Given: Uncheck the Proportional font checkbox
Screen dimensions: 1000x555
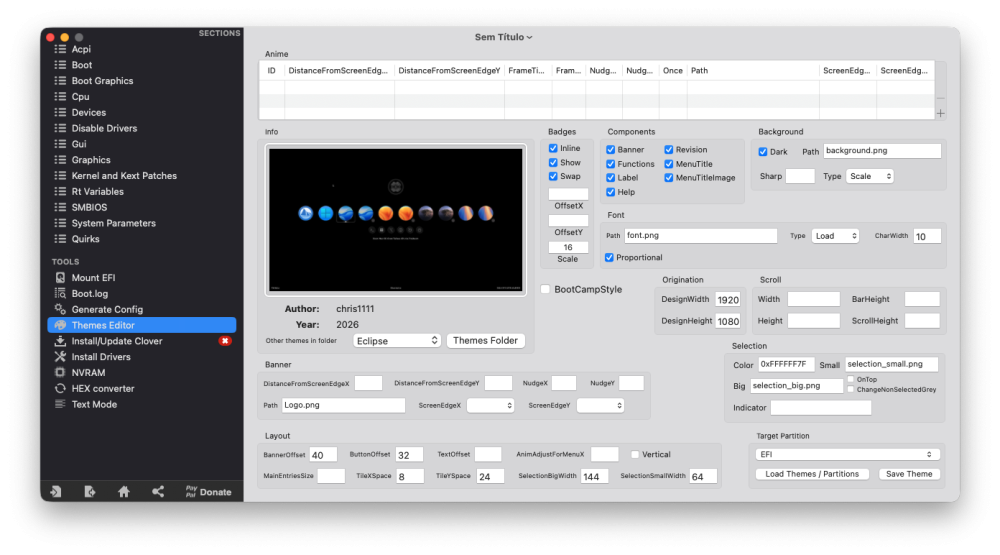Looking at the screenshot, I should [x=609, y=258].
